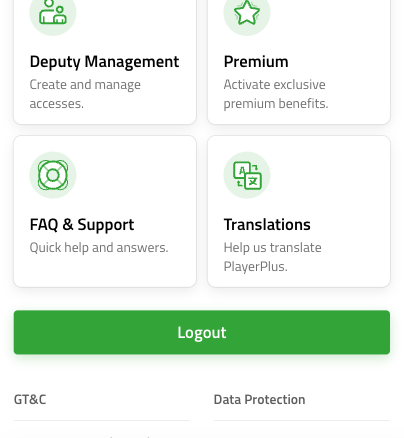
Task: Log out with the green Logout button
Action: (202, 332)
